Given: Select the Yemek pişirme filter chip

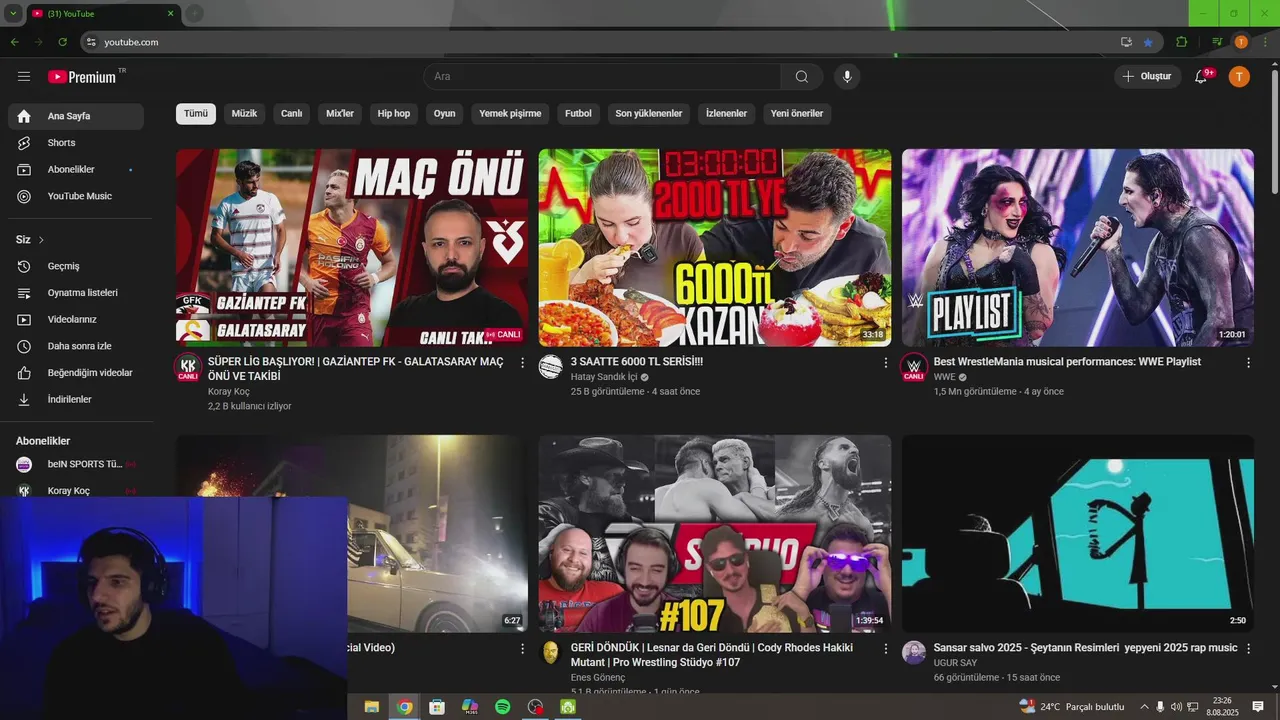Looking at the screenshot, I should (x=510, y=114).
